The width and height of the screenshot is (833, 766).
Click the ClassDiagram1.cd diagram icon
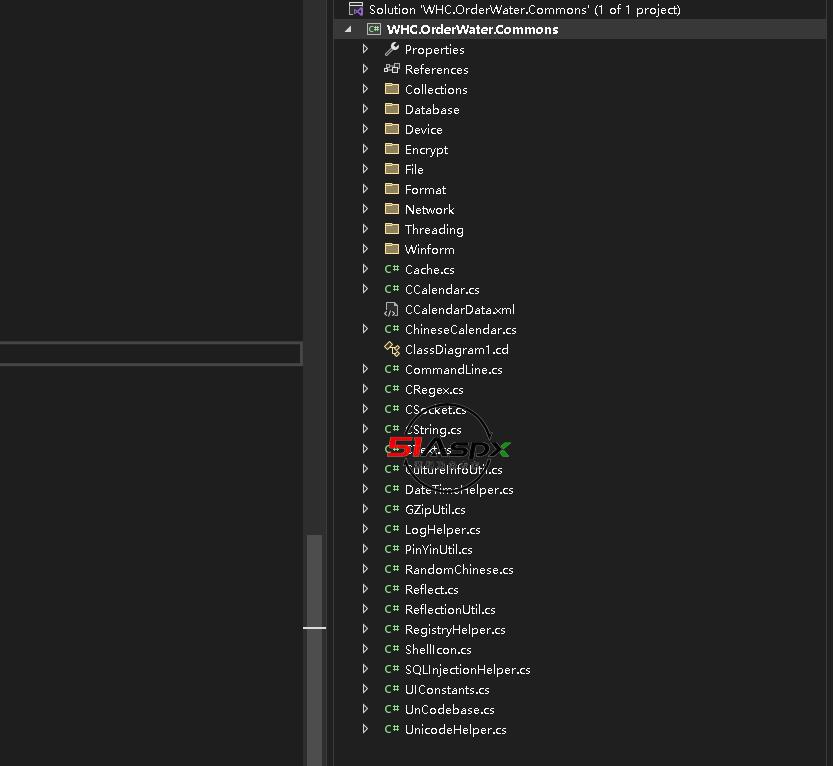pos(392,349)
